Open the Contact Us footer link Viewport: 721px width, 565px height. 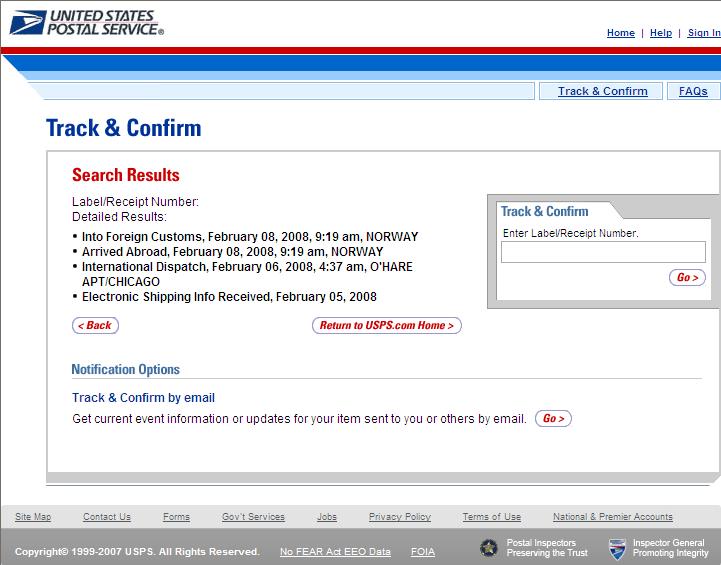coord(107,517)
